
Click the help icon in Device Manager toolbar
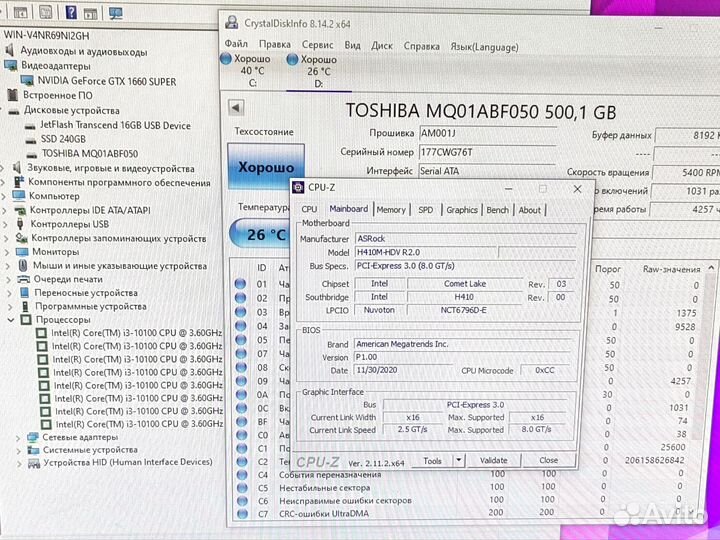[71, 12]
